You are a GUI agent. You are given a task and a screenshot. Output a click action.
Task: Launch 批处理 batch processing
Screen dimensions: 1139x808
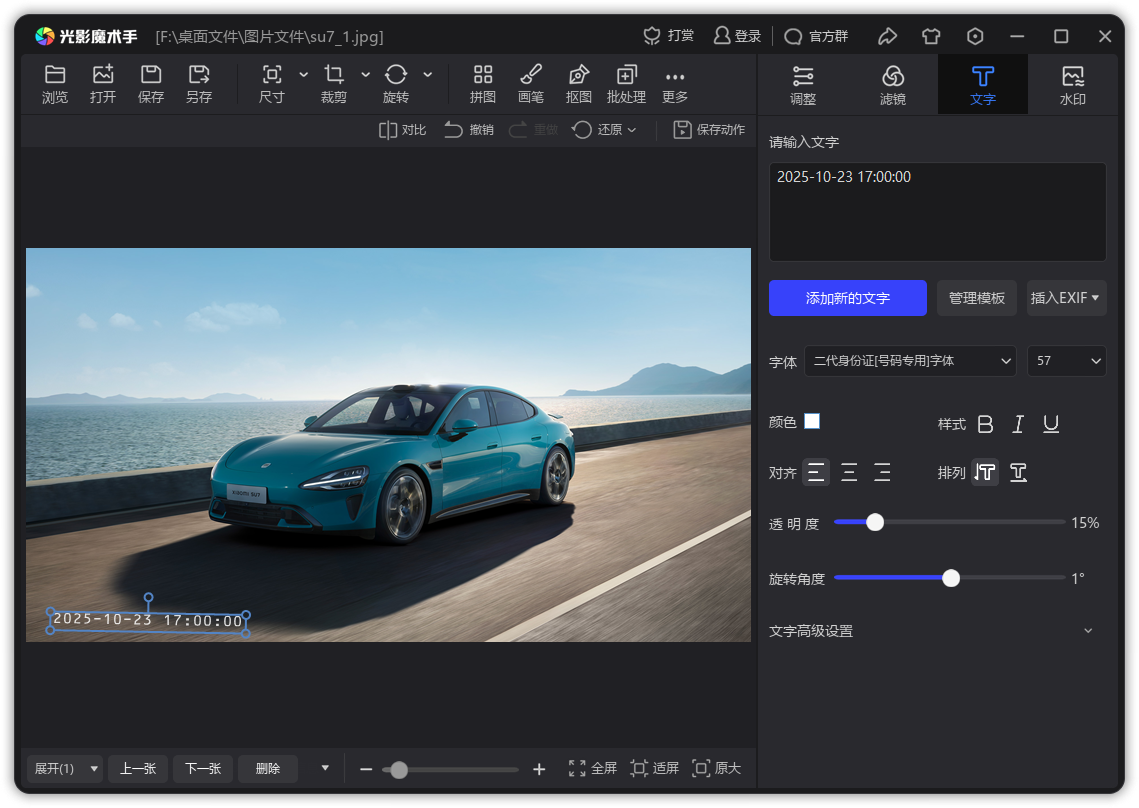[626, 84]
